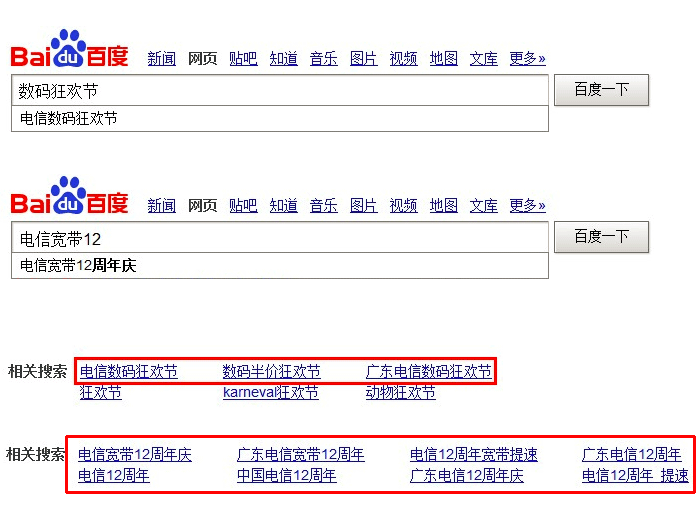Open 文库 in upper Baidu bar
This screenshot has height=523, width=697.
pos(484,59)
